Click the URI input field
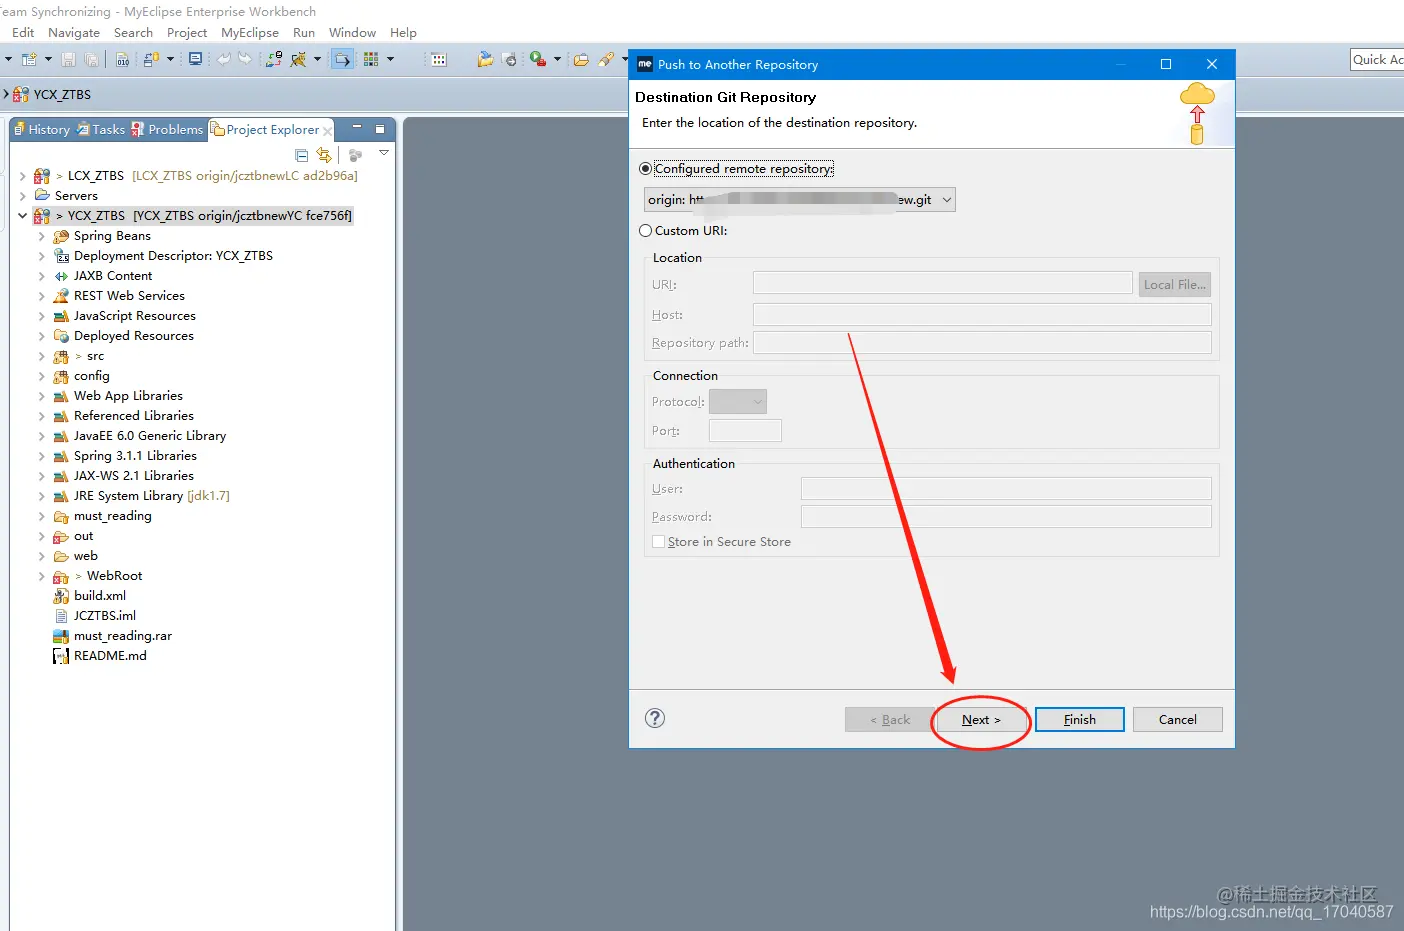 coord(942,284)
